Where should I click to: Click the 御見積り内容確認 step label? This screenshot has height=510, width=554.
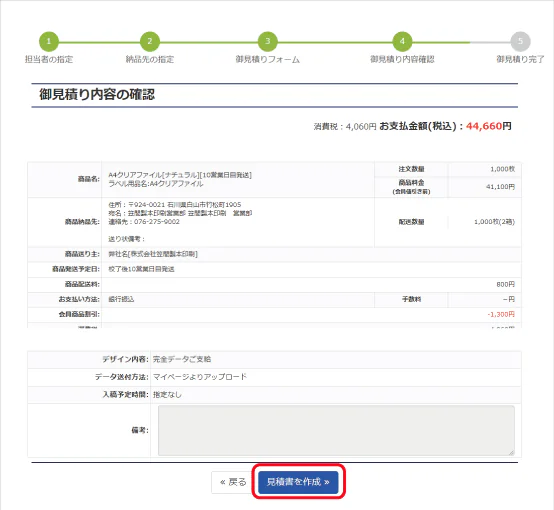click(x=402, y=59)
